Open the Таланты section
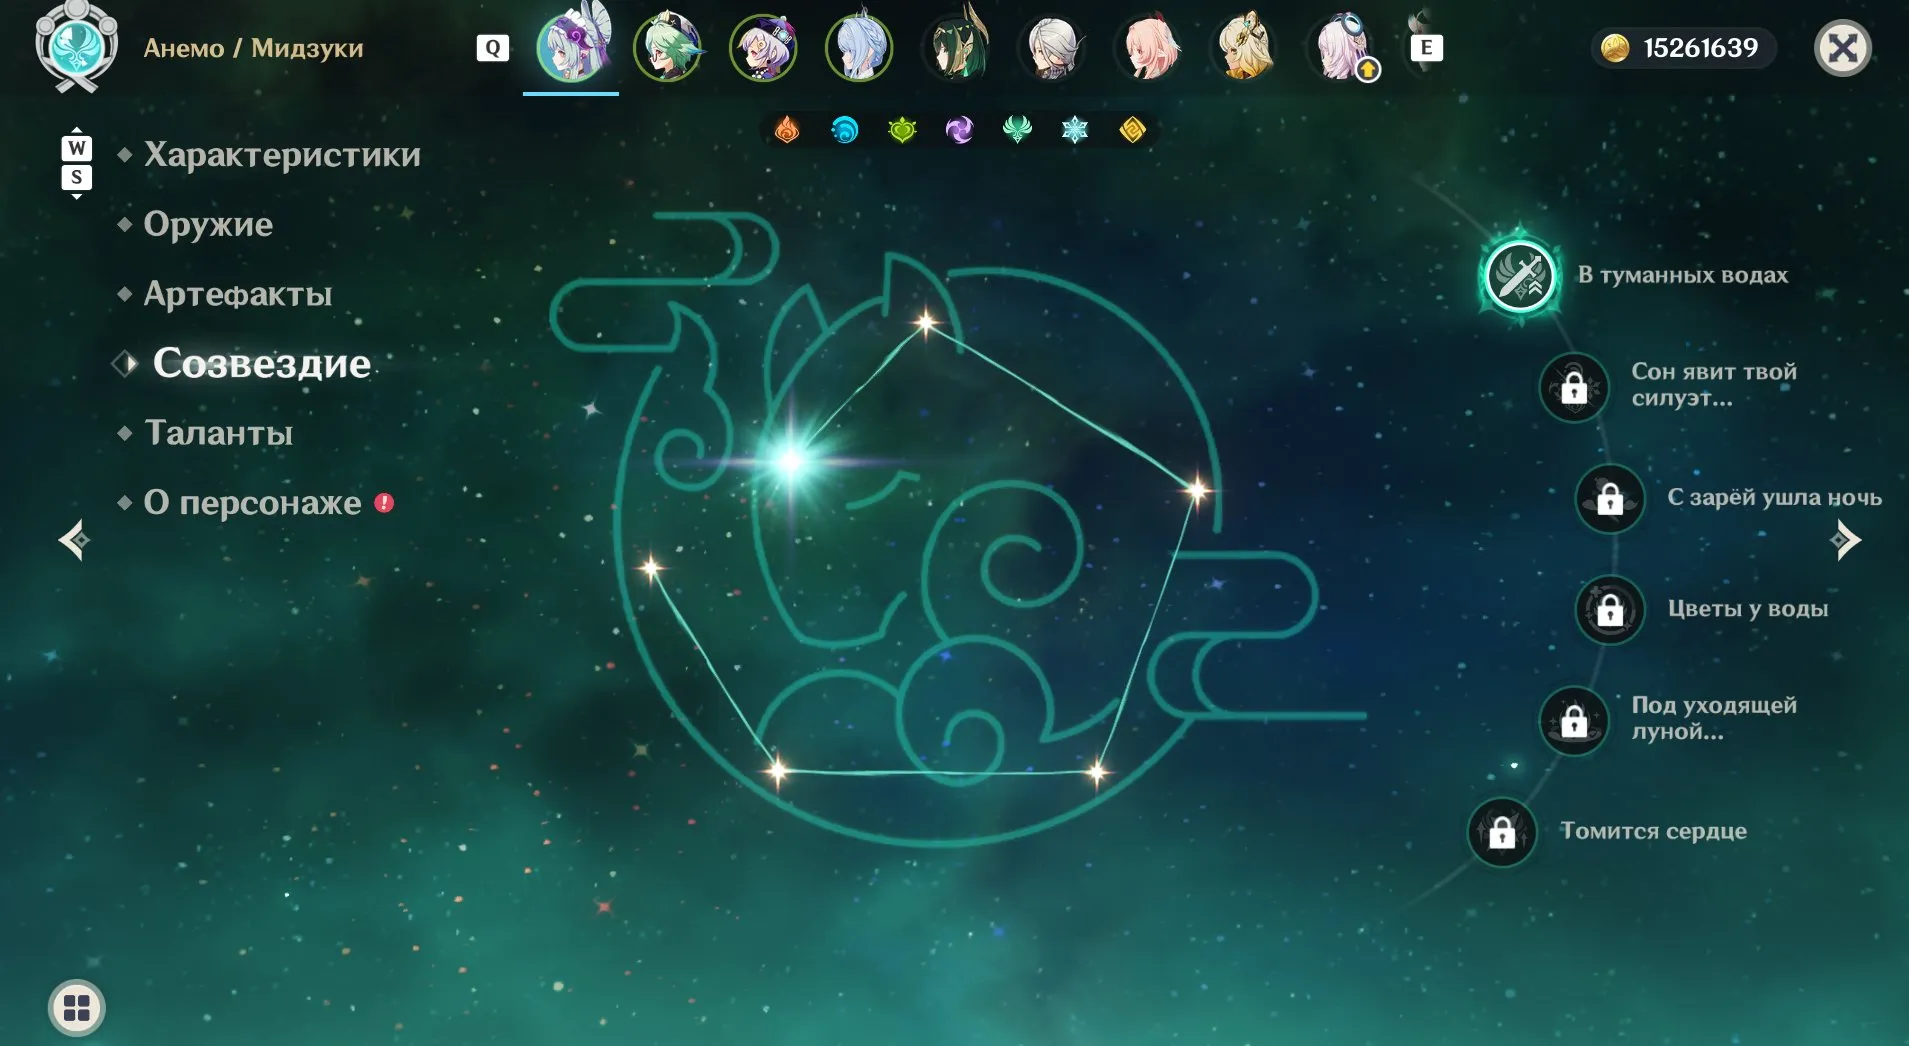1909x1046 pixels. [219, 433]
